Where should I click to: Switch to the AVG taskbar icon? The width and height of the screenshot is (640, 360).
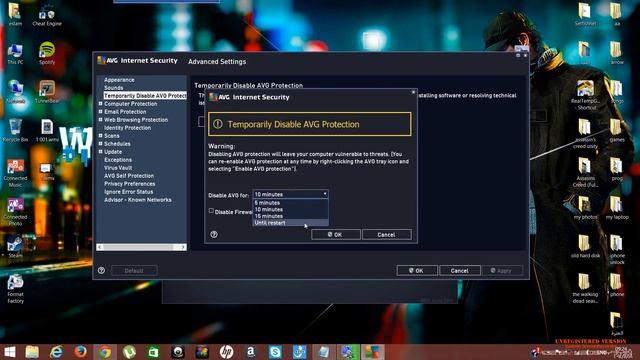click(372, 352)
